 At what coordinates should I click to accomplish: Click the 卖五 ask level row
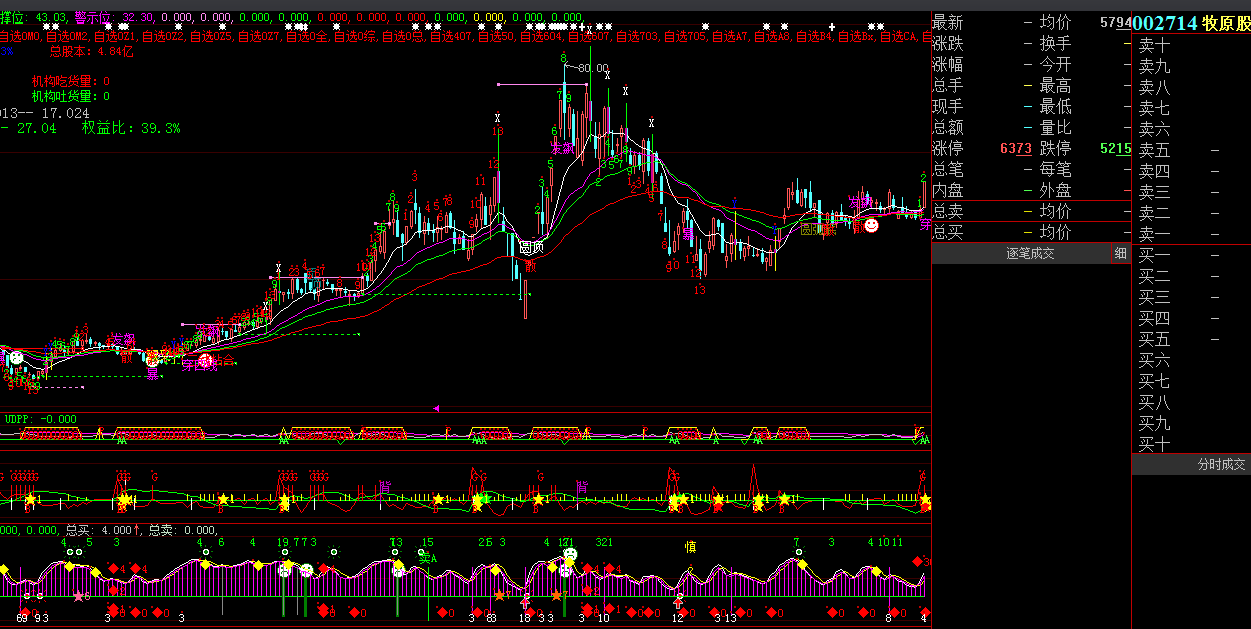pos(1192,150)
